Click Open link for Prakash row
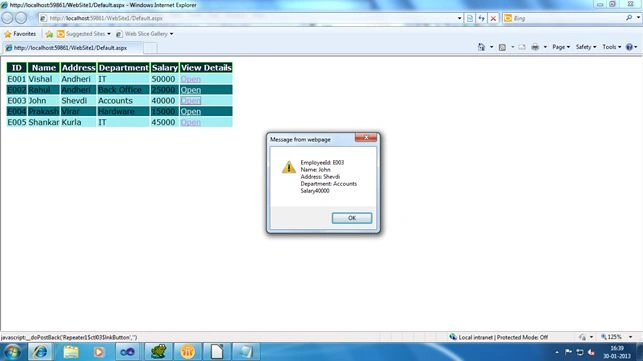Screen dimensions: 643x361 [x=191, y=112]
